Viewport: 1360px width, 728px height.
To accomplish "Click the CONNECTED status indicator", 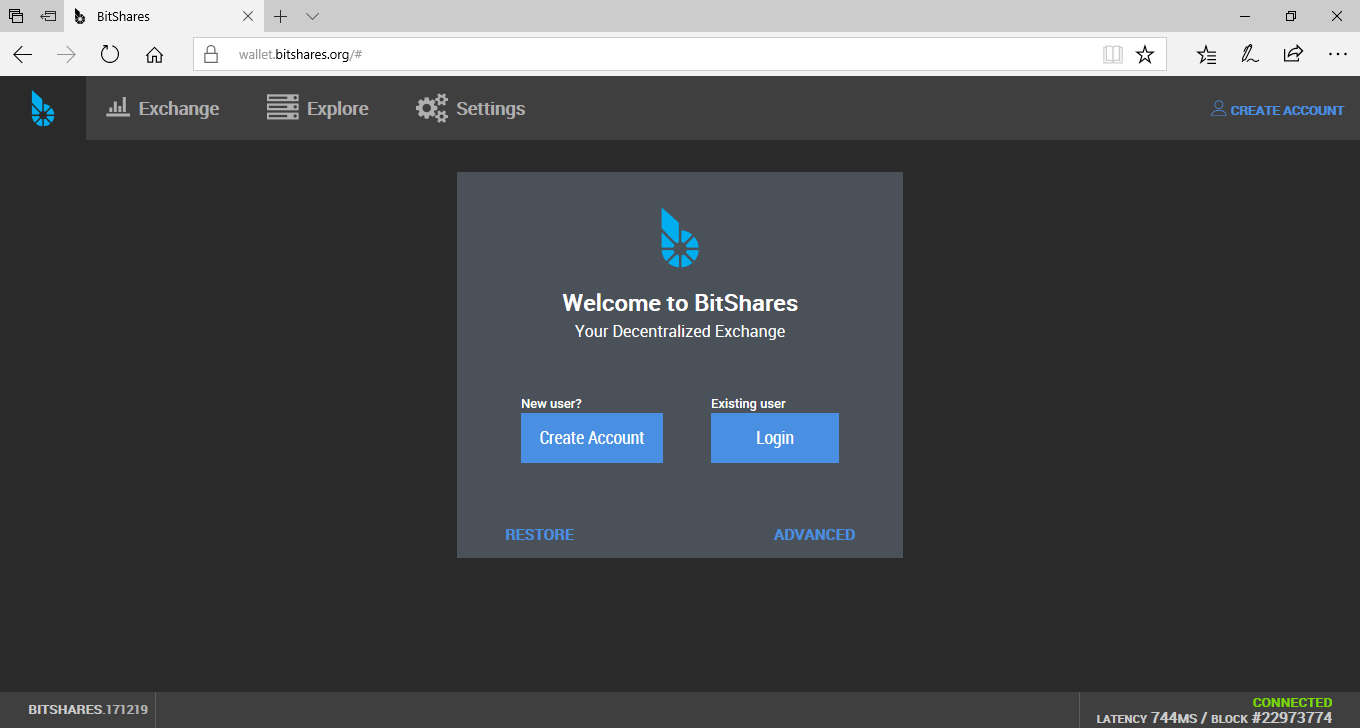I will pos(1292,703).
